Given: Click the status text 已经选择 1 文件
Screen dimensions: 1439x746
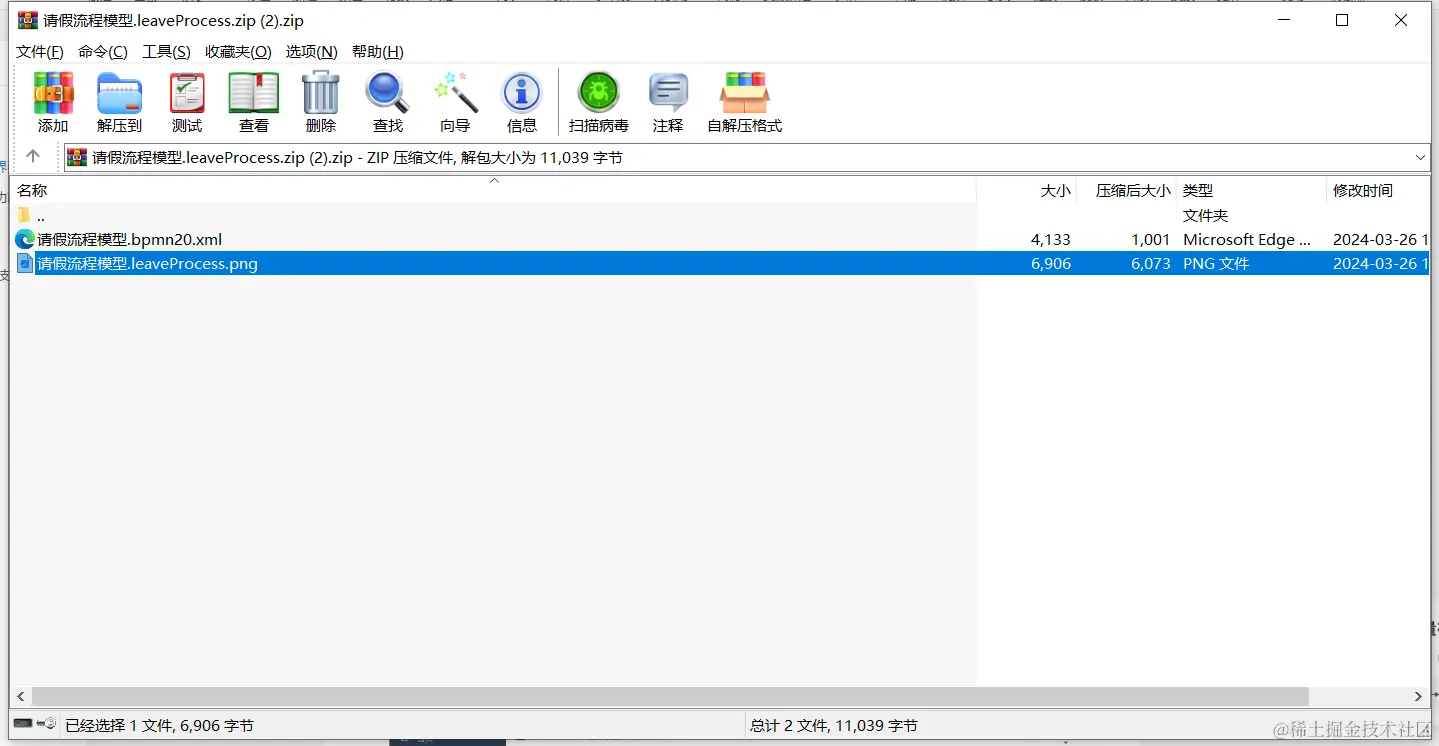Looking at the screenshot, I should click(159, 726).
